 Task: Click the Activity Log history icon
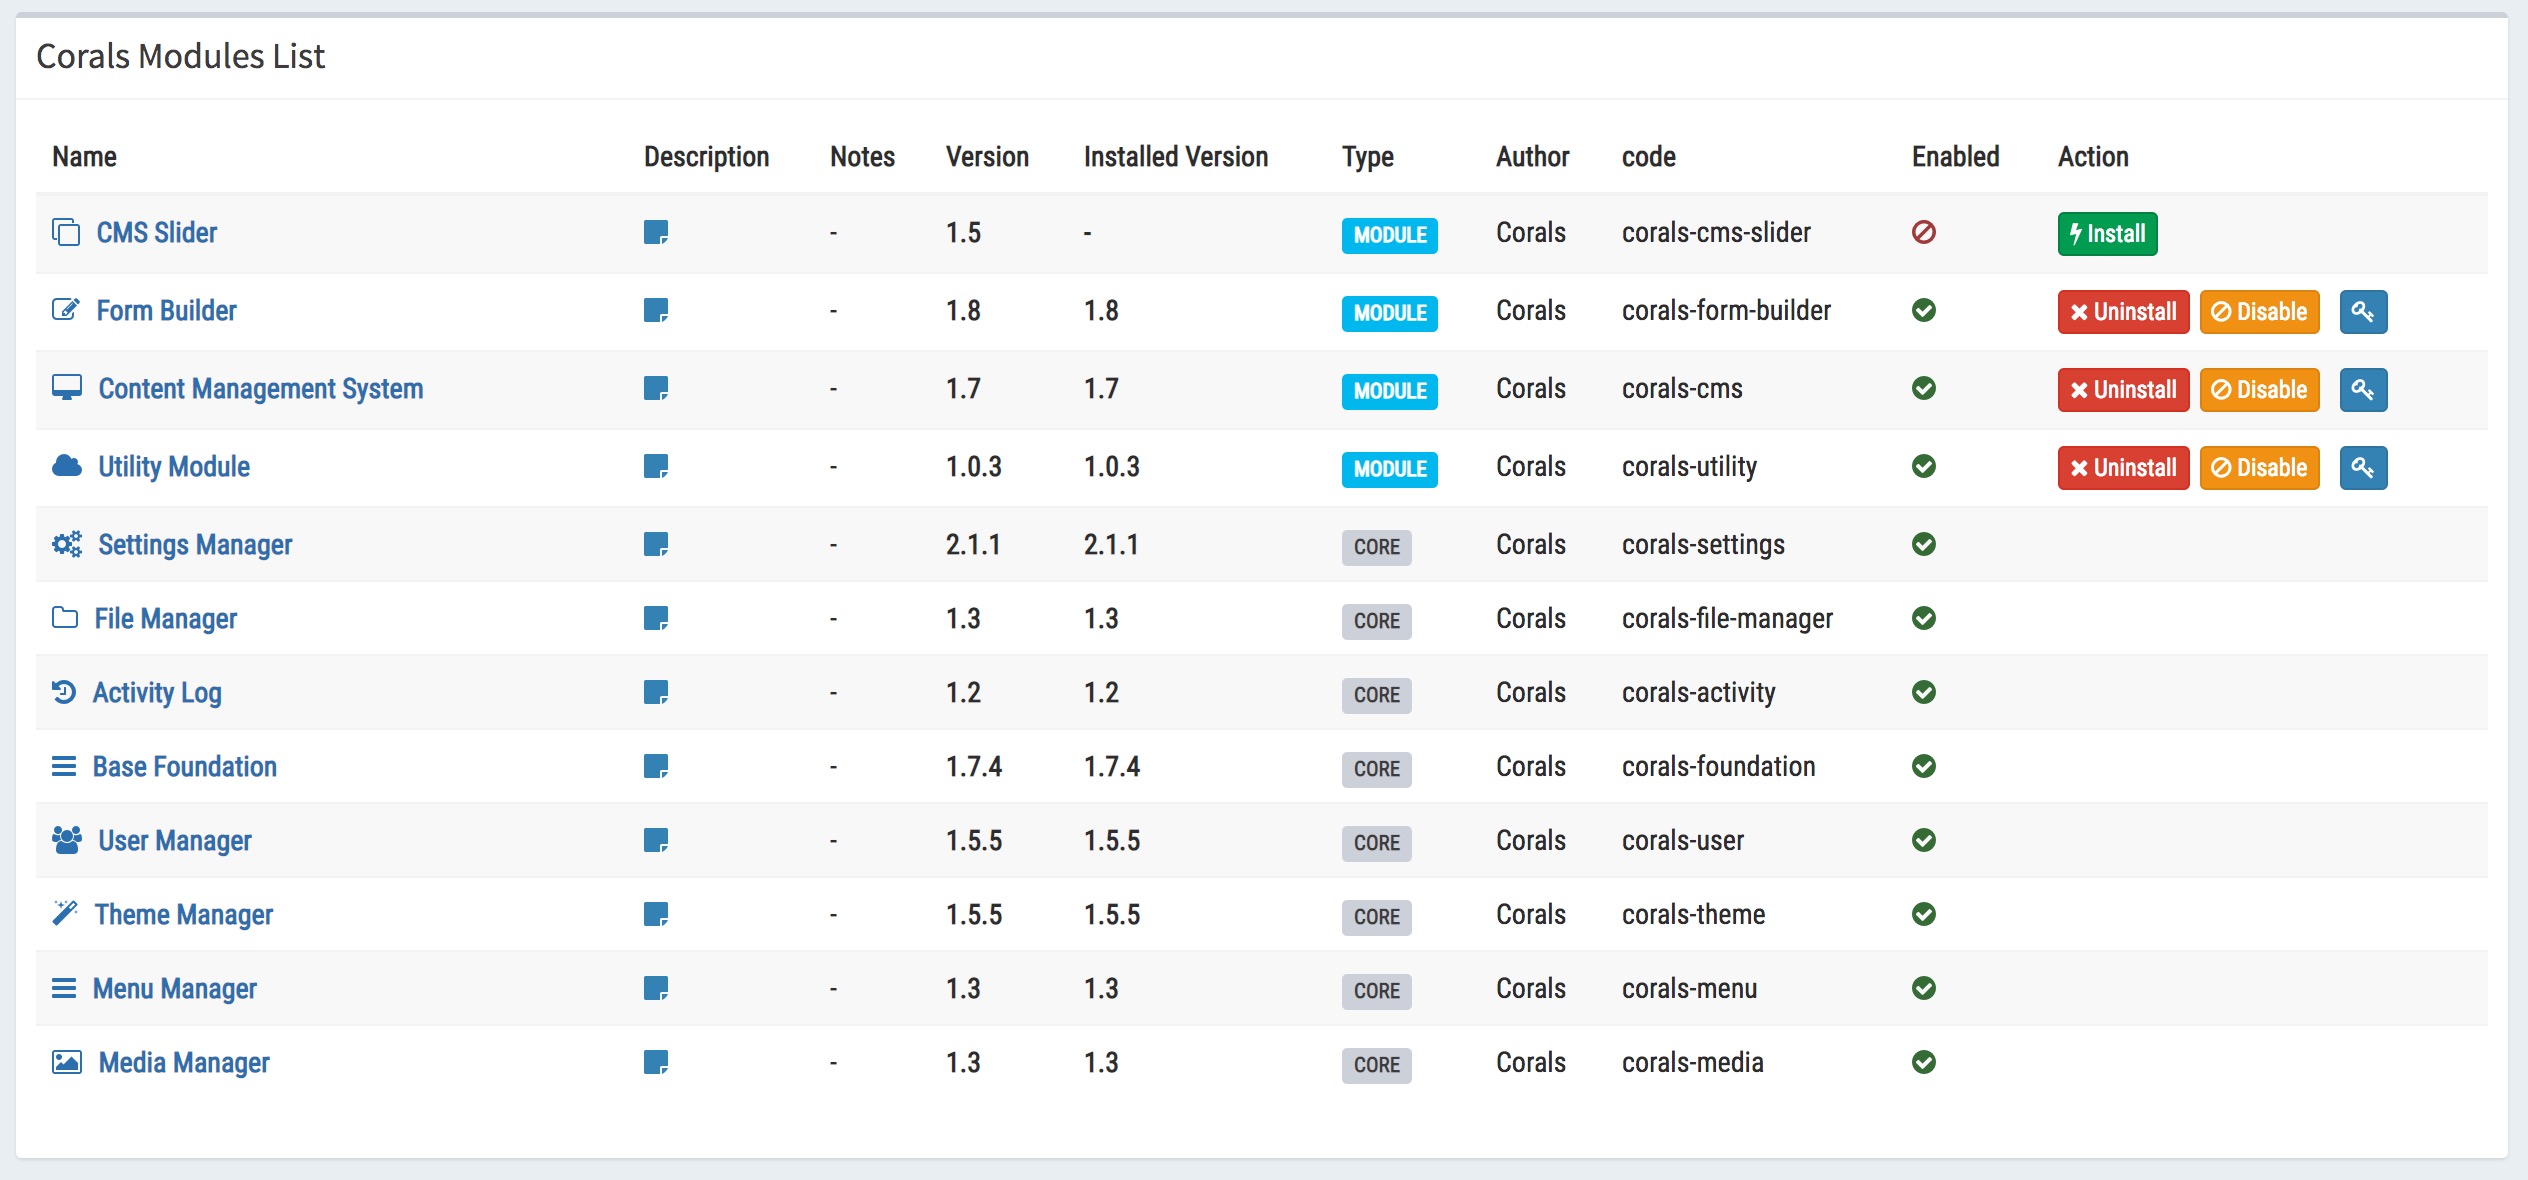point(64,692)
